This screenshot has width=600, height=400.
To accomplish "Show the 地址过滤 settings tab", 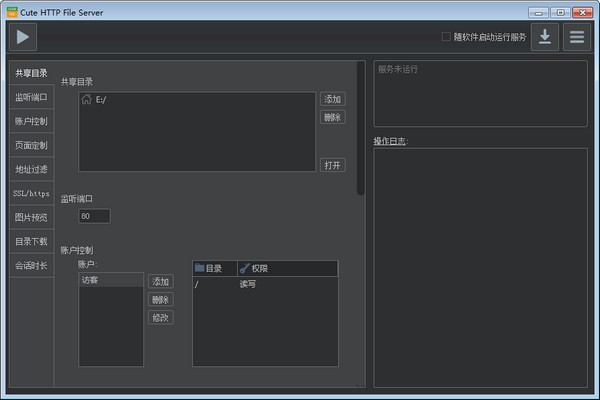I will click(31, 169).
